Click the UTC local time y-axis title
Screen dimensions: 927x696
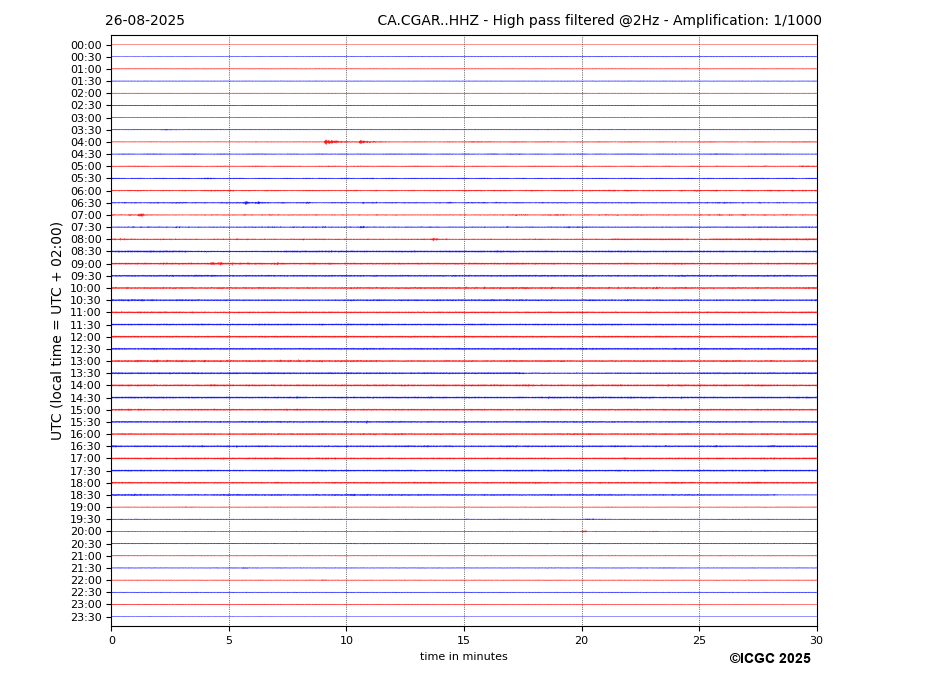[x=56, y=331]
